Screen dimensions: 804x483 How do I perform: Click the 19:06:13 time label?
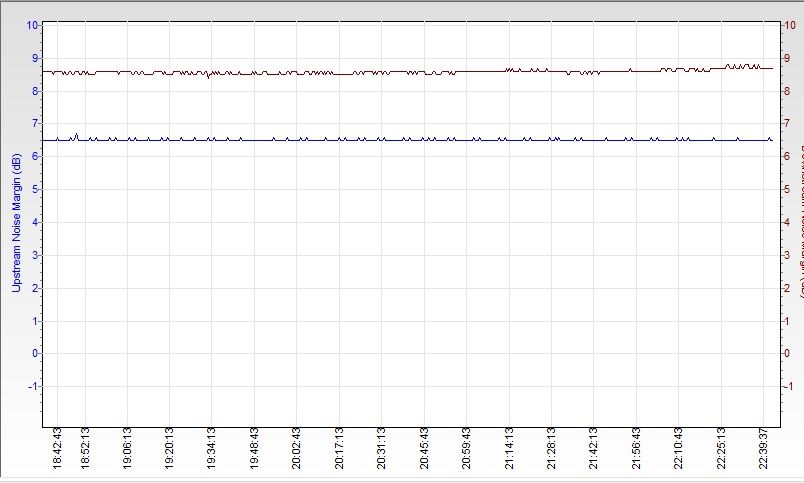pyautogui.click(x=127, y=448)
